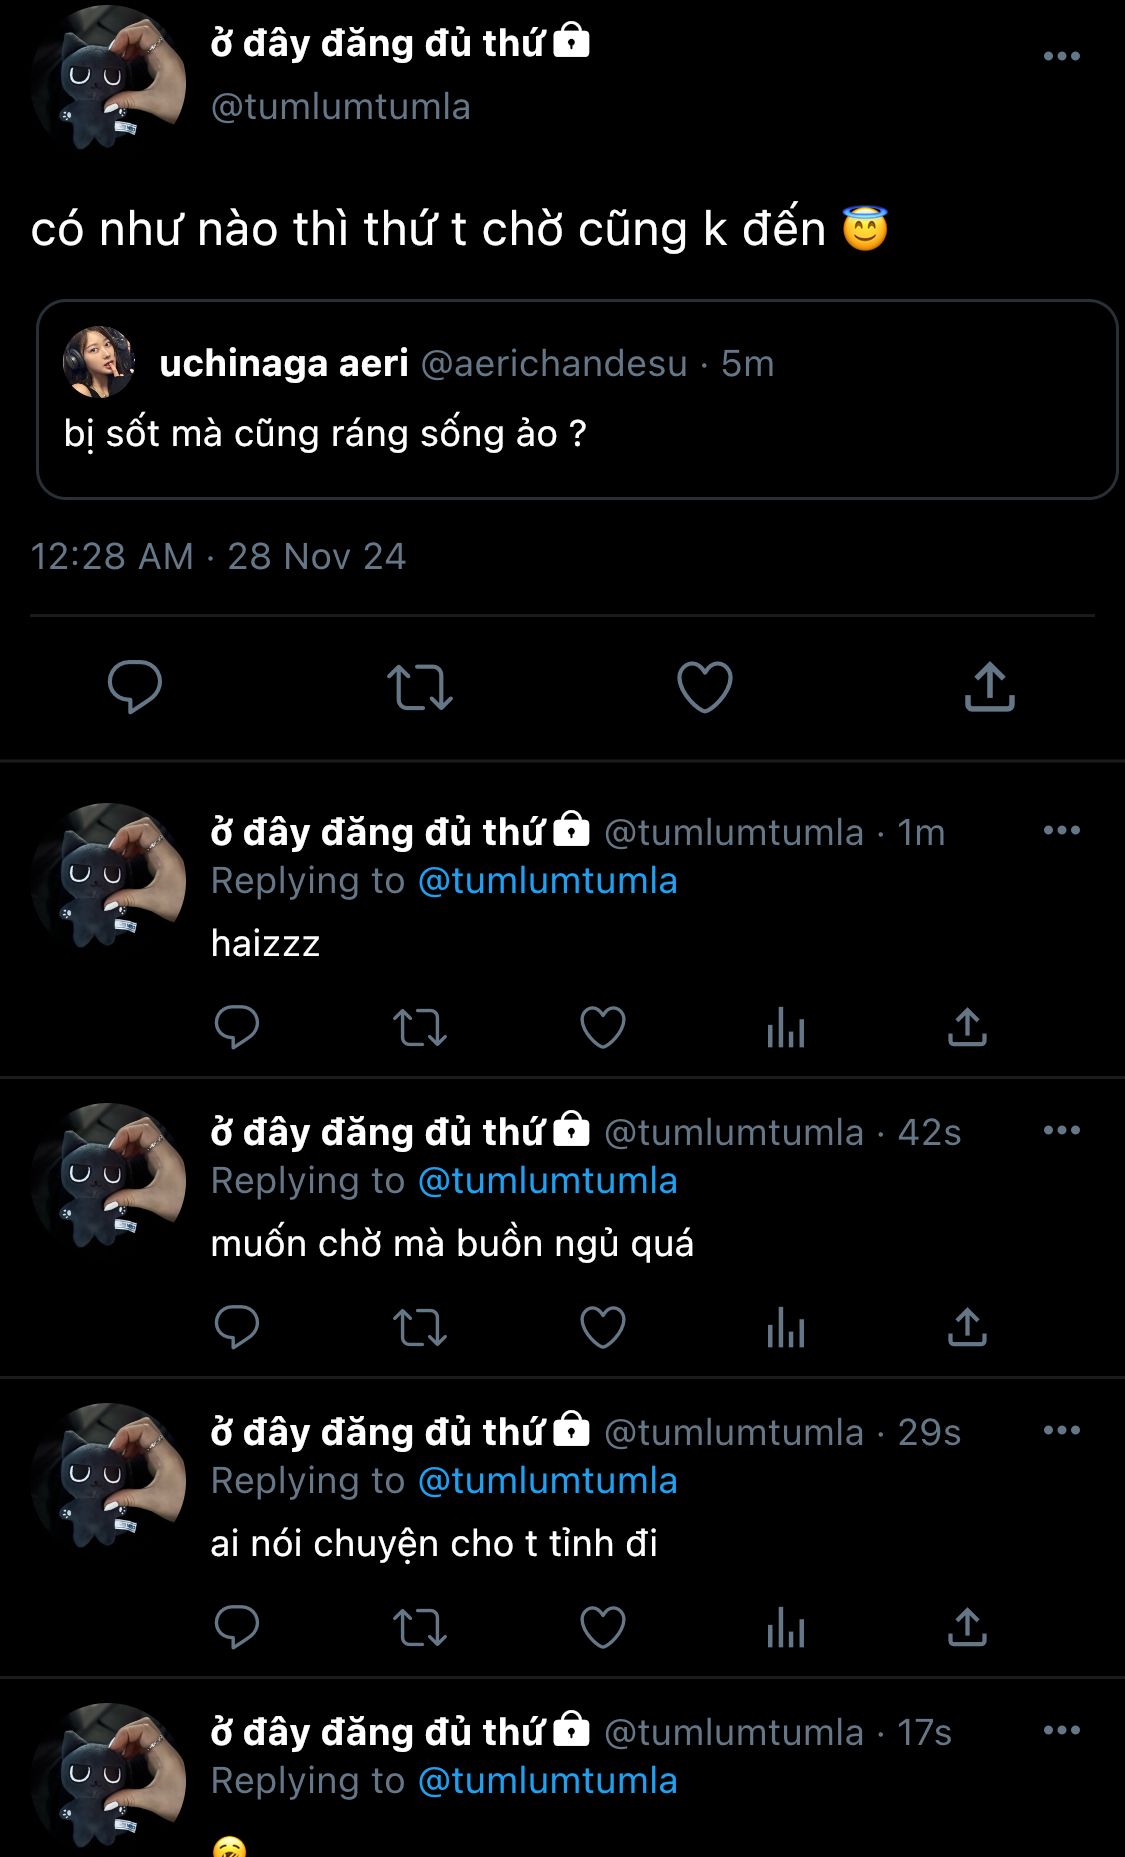The width and height of the screenshot is (1125, 1857).
Task: Reply to 'muốn chờ mà buồn ngủ quá'
Action: 237,1327
